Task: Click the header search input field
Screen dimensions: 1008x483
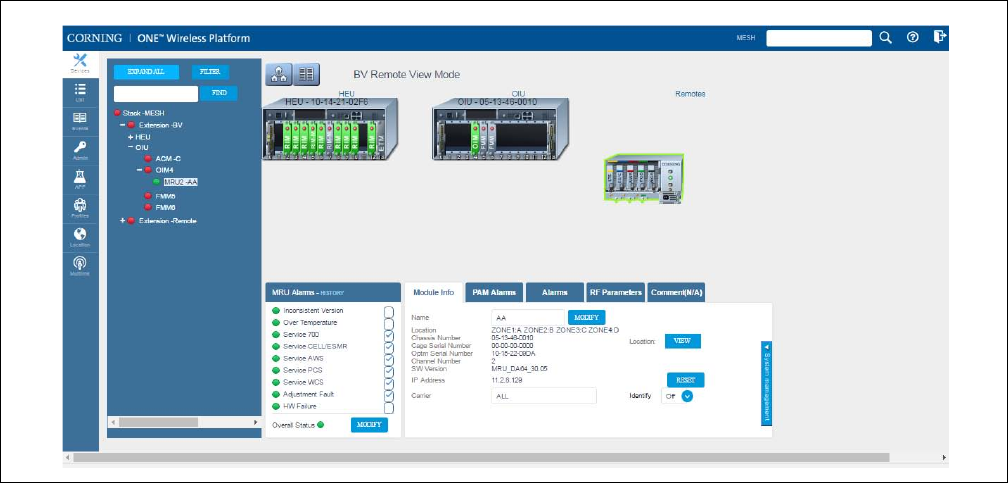Action: click(x=819, y=38)
